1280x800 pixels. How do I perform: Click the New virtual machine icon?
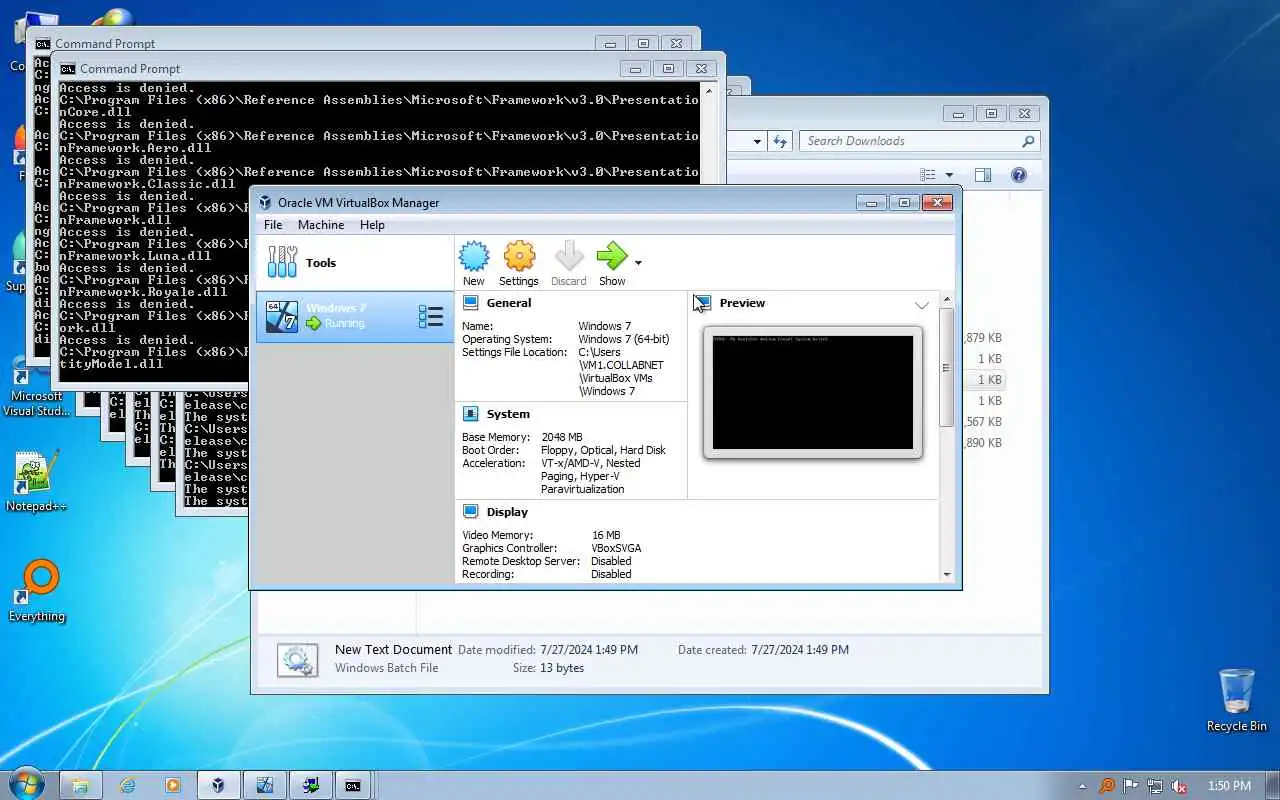pyautogui.click(x=474, y=257)
